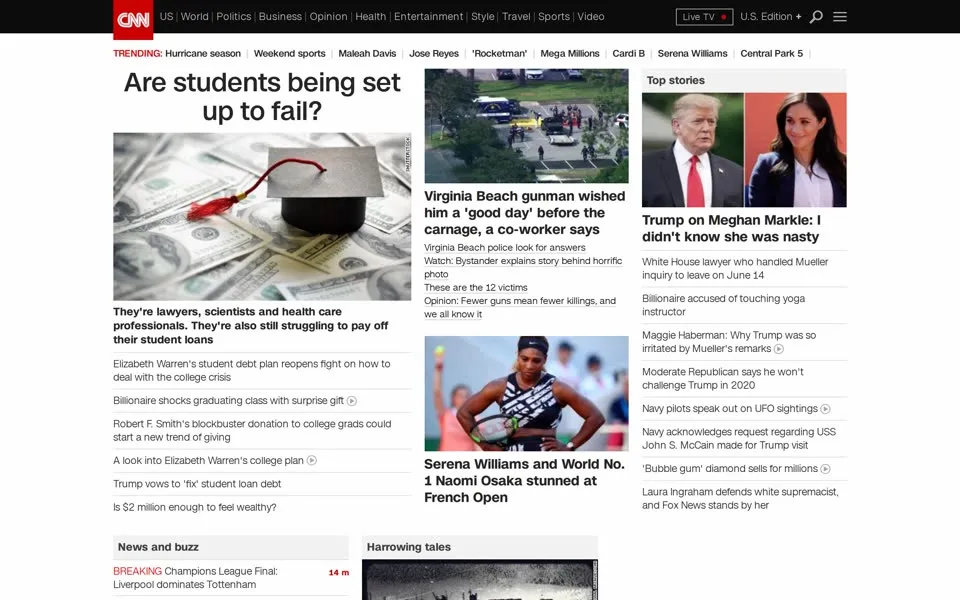Open Navy acknowledges USS John S. McCain request

pyautogui.click(x=739, y=438)
